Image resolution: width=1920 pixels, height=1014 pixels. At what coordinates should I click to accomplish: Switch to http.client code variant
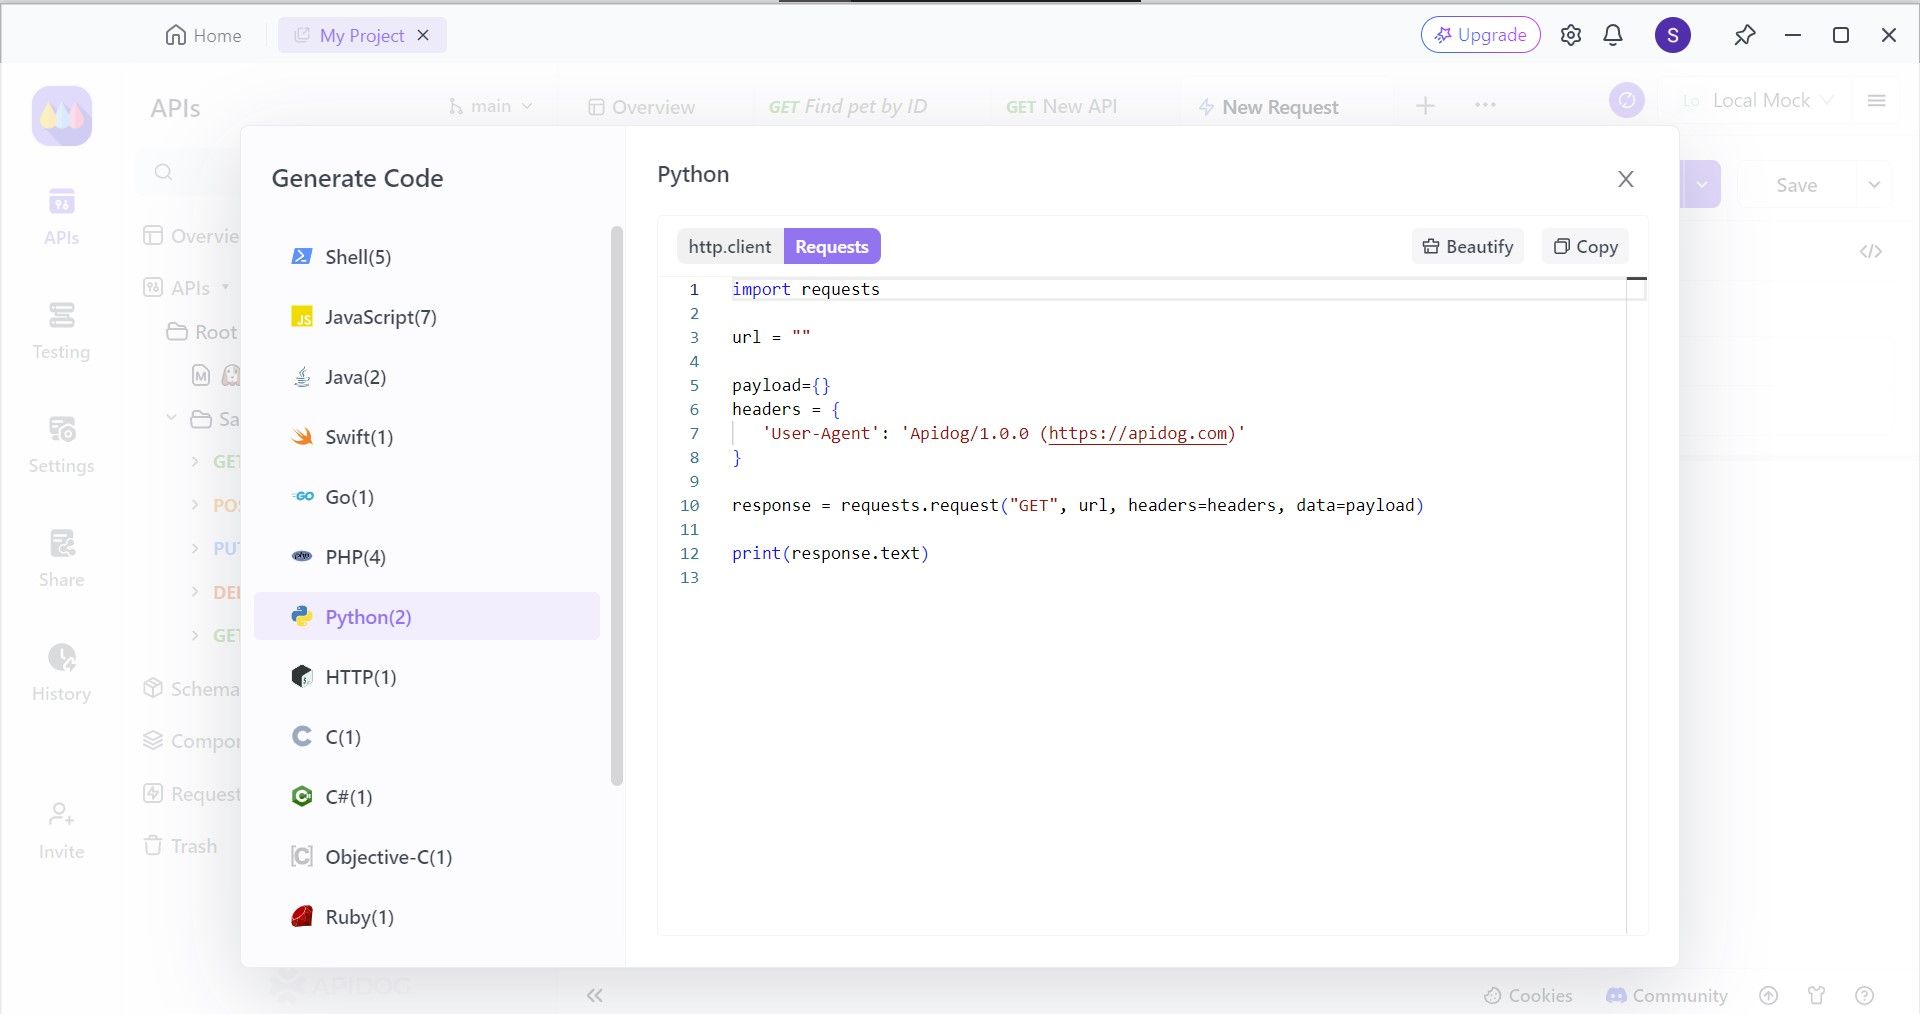(729, 247)
